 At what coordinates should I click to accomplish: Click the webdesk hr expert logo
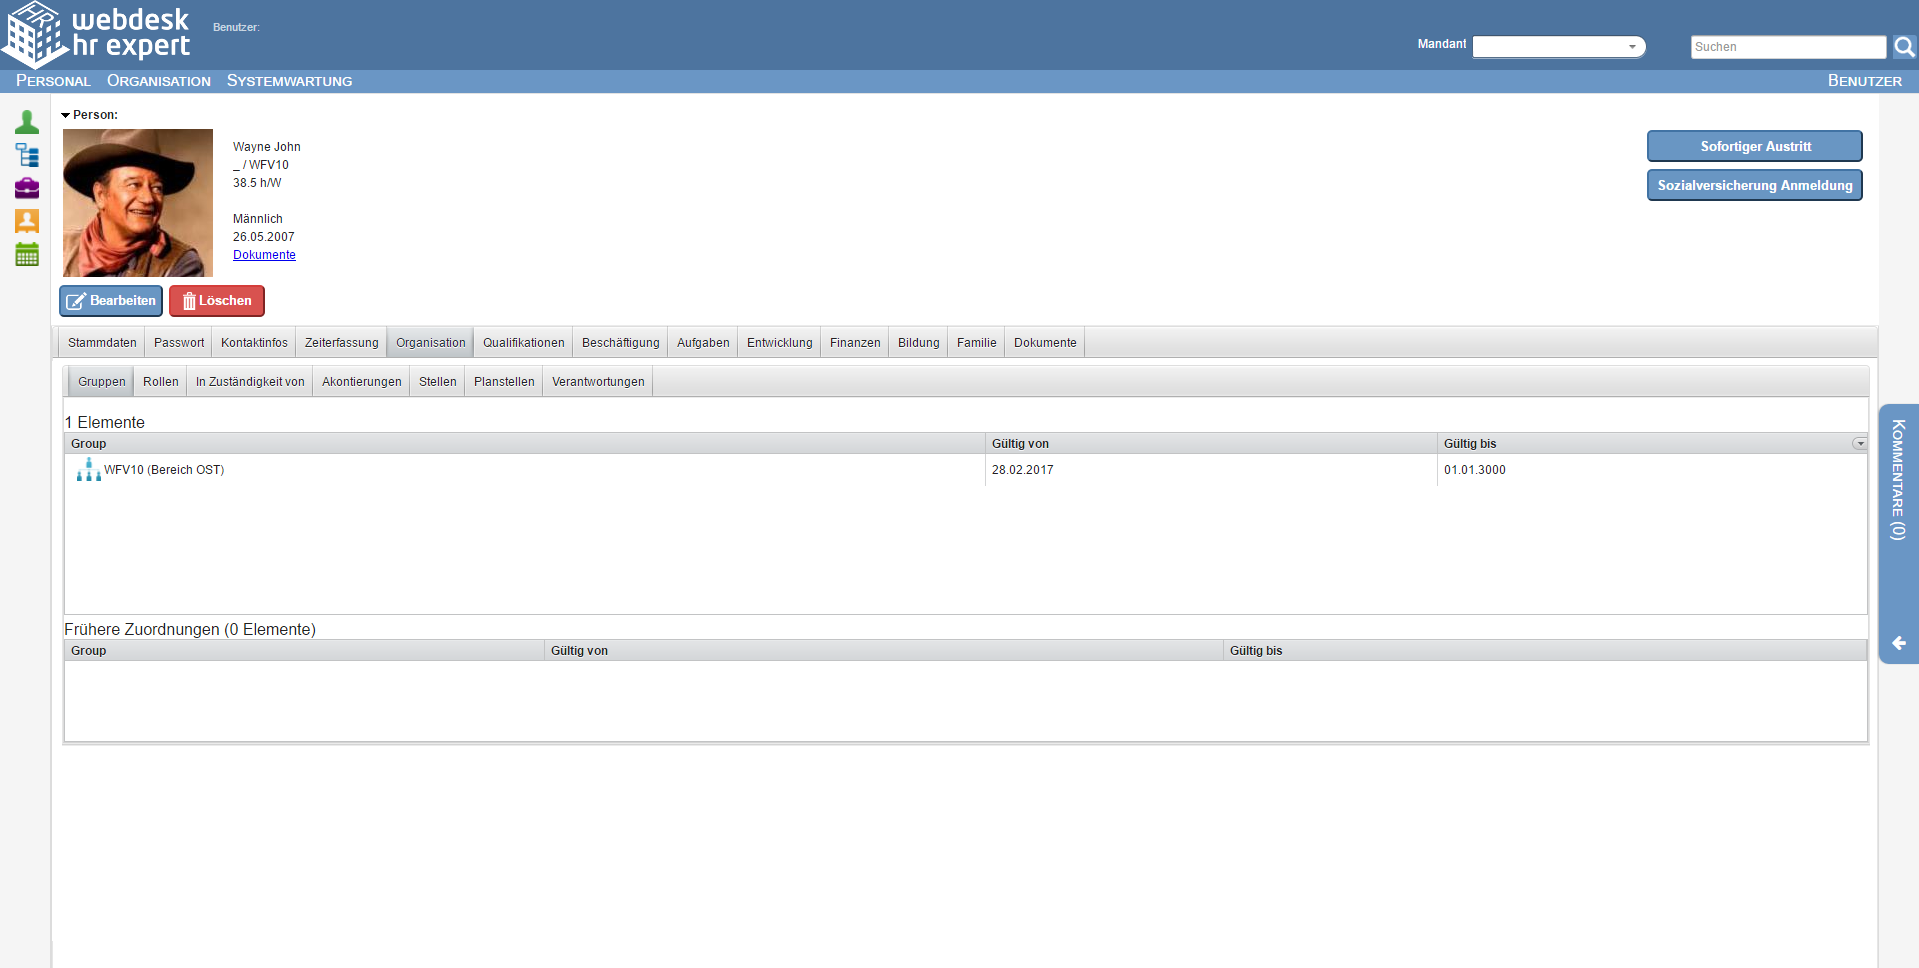(97, 35)
